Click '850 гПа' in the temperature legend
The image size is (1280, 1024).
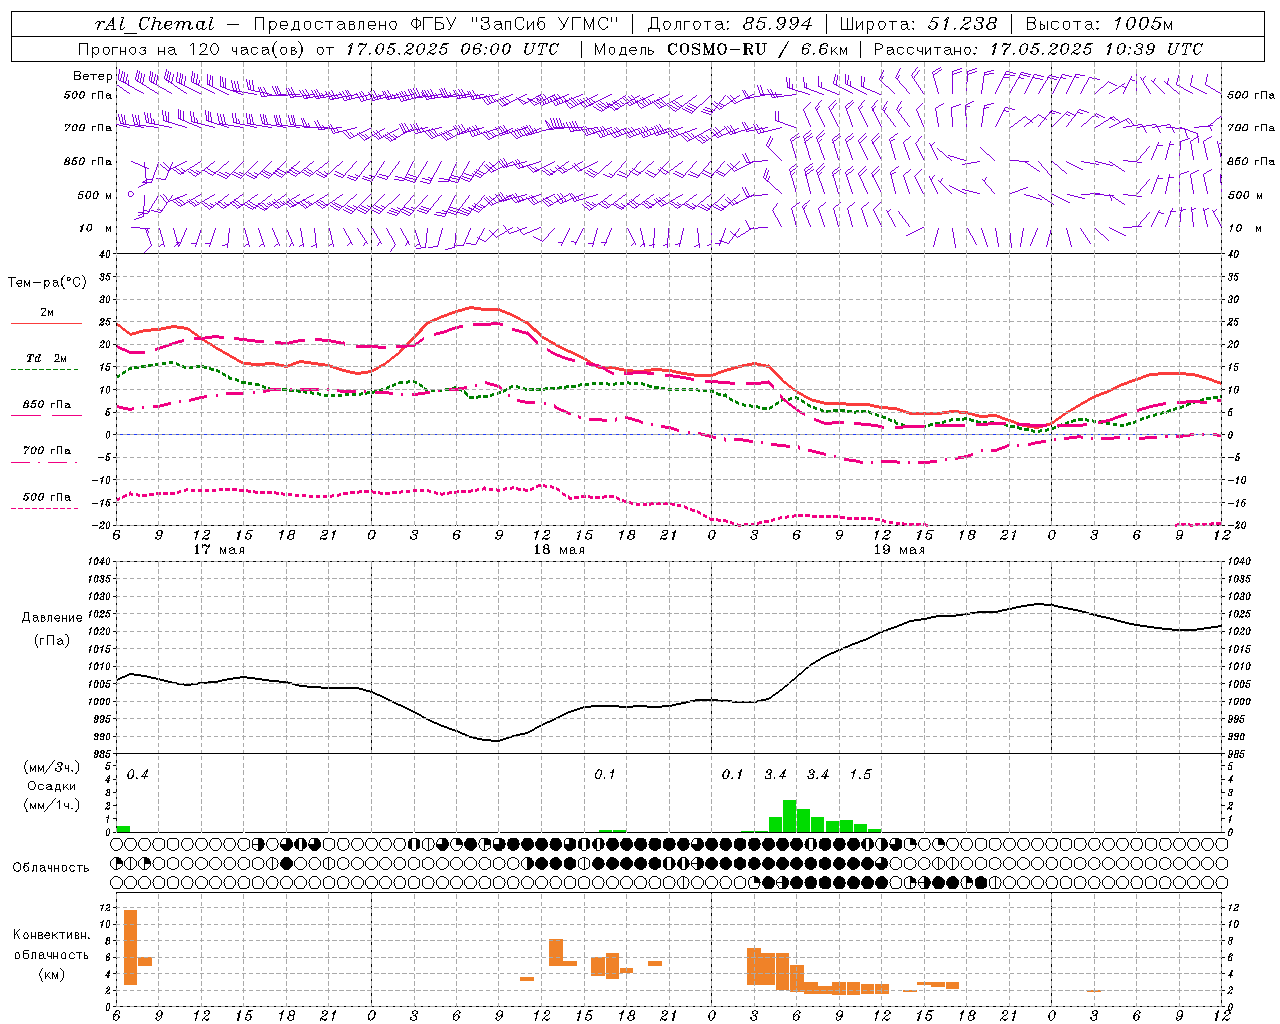coord(46,405)
